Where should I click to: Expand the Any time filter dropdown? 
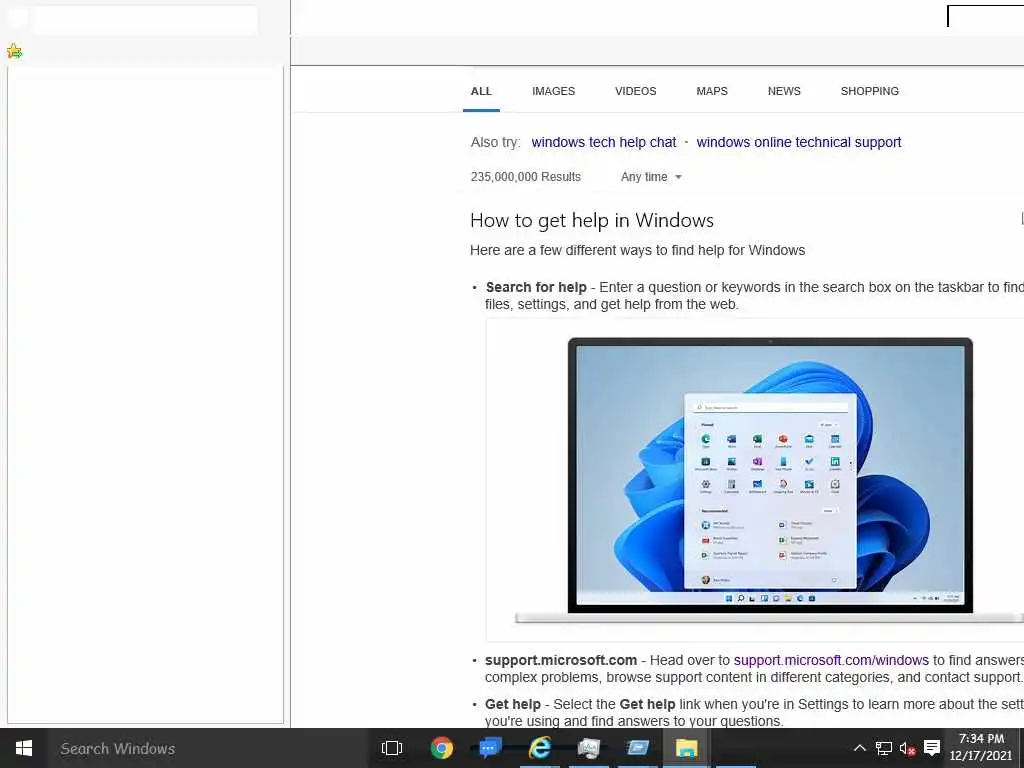point(651,177)
